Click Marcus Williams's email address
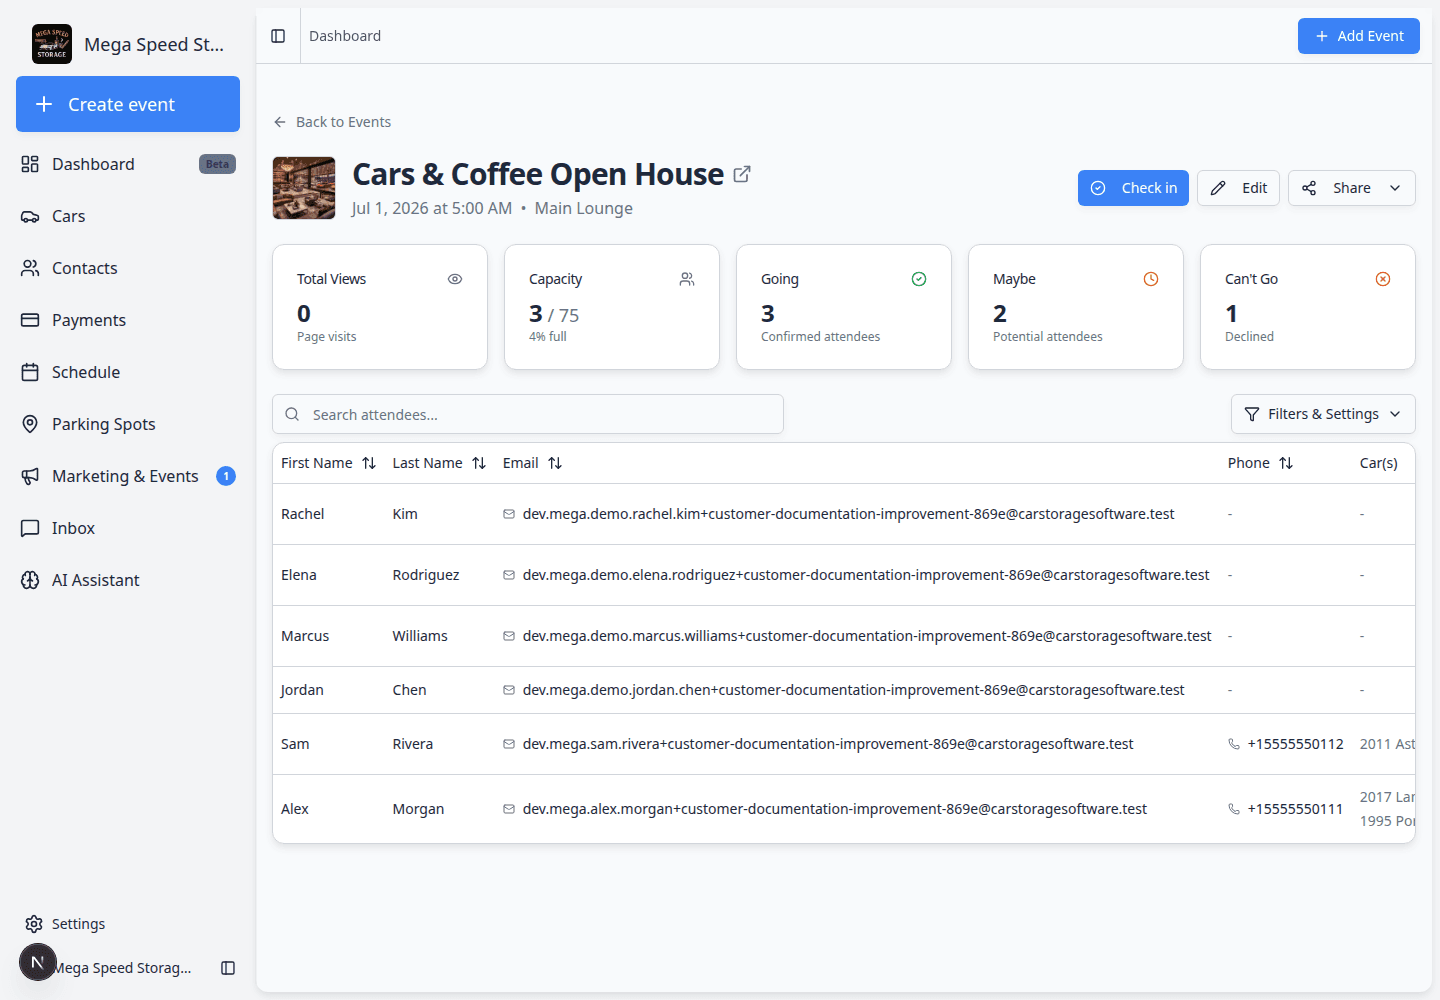 (x=867, y=636)
